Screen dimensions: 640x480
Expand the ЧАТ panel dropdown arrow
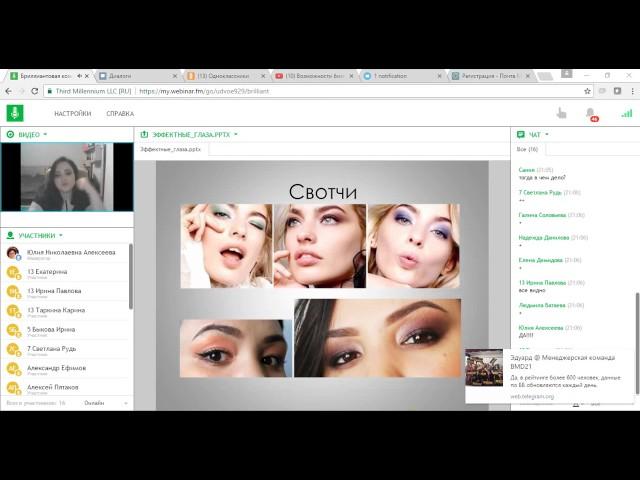[x=547, y=134]
